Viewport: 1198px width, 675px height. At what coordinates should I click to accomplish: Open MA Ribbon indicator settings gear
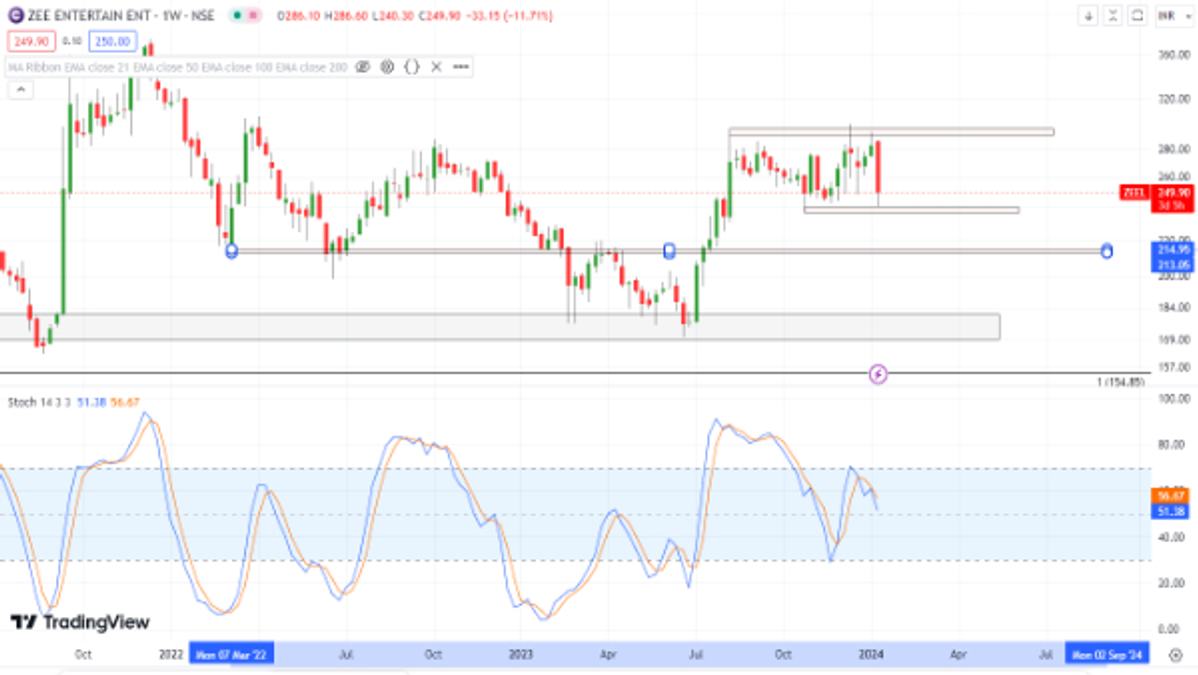[x=387, y=67]
